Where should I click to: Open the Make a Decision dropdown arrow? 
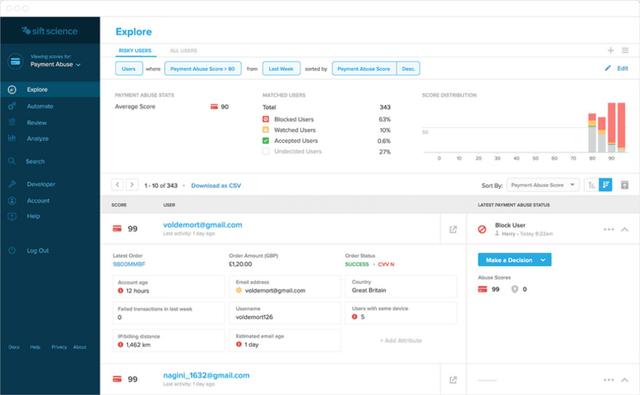543,260
